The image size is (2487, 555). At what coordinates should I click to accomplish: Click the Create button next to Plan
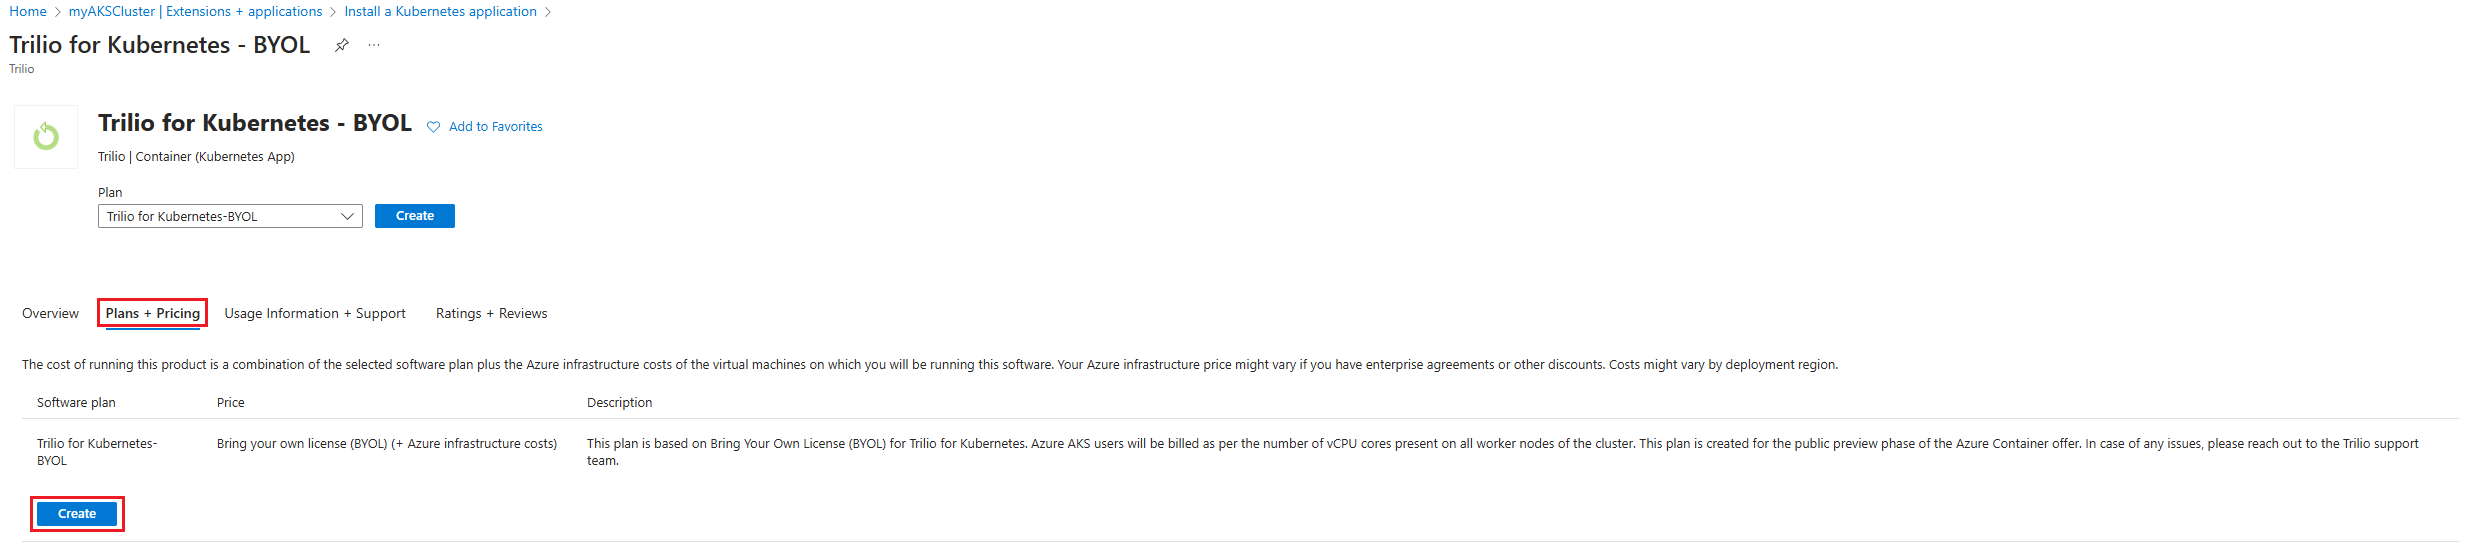point(415,216)
